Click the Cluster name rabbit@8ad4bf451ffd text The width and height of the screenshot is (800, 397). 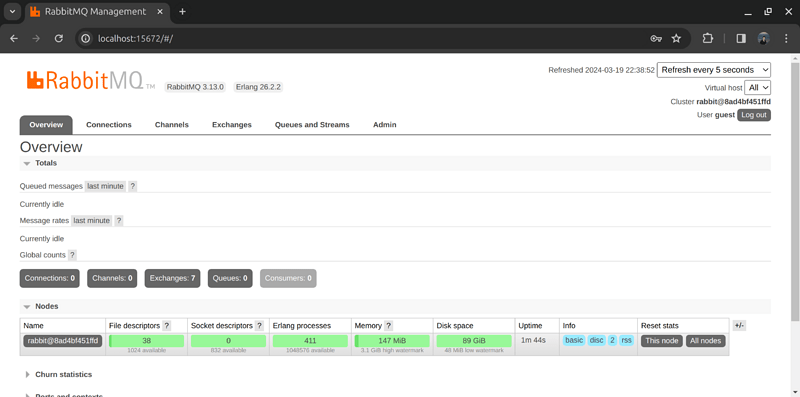click(734, 102)
